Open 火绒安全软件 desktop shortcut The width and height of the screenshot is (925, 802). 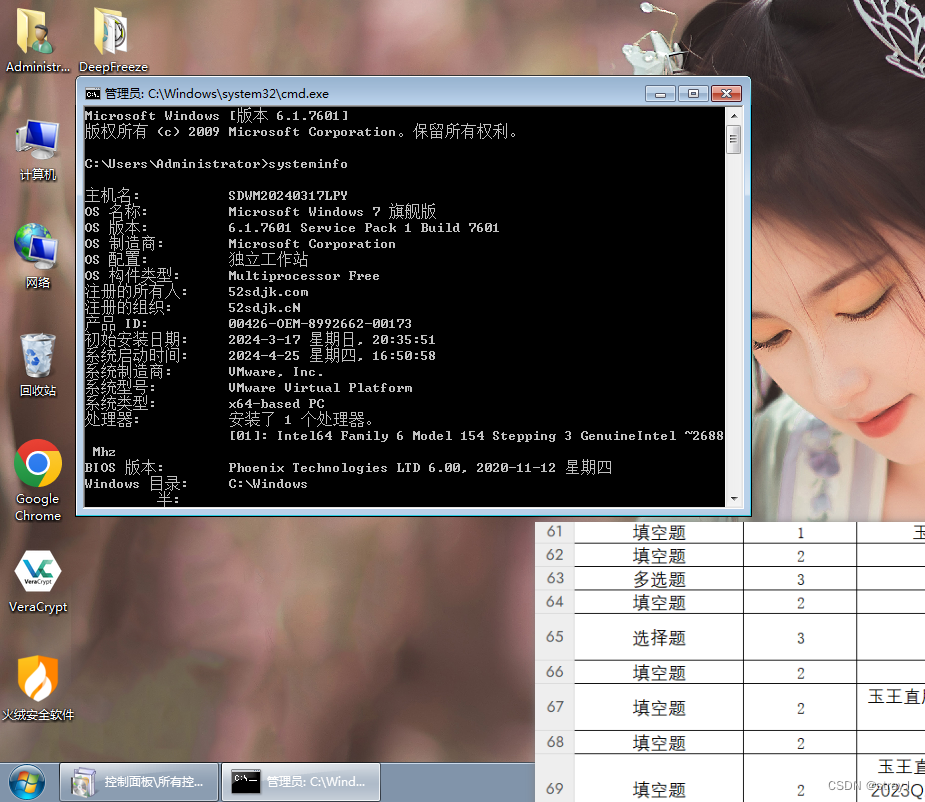pos(38,688)
